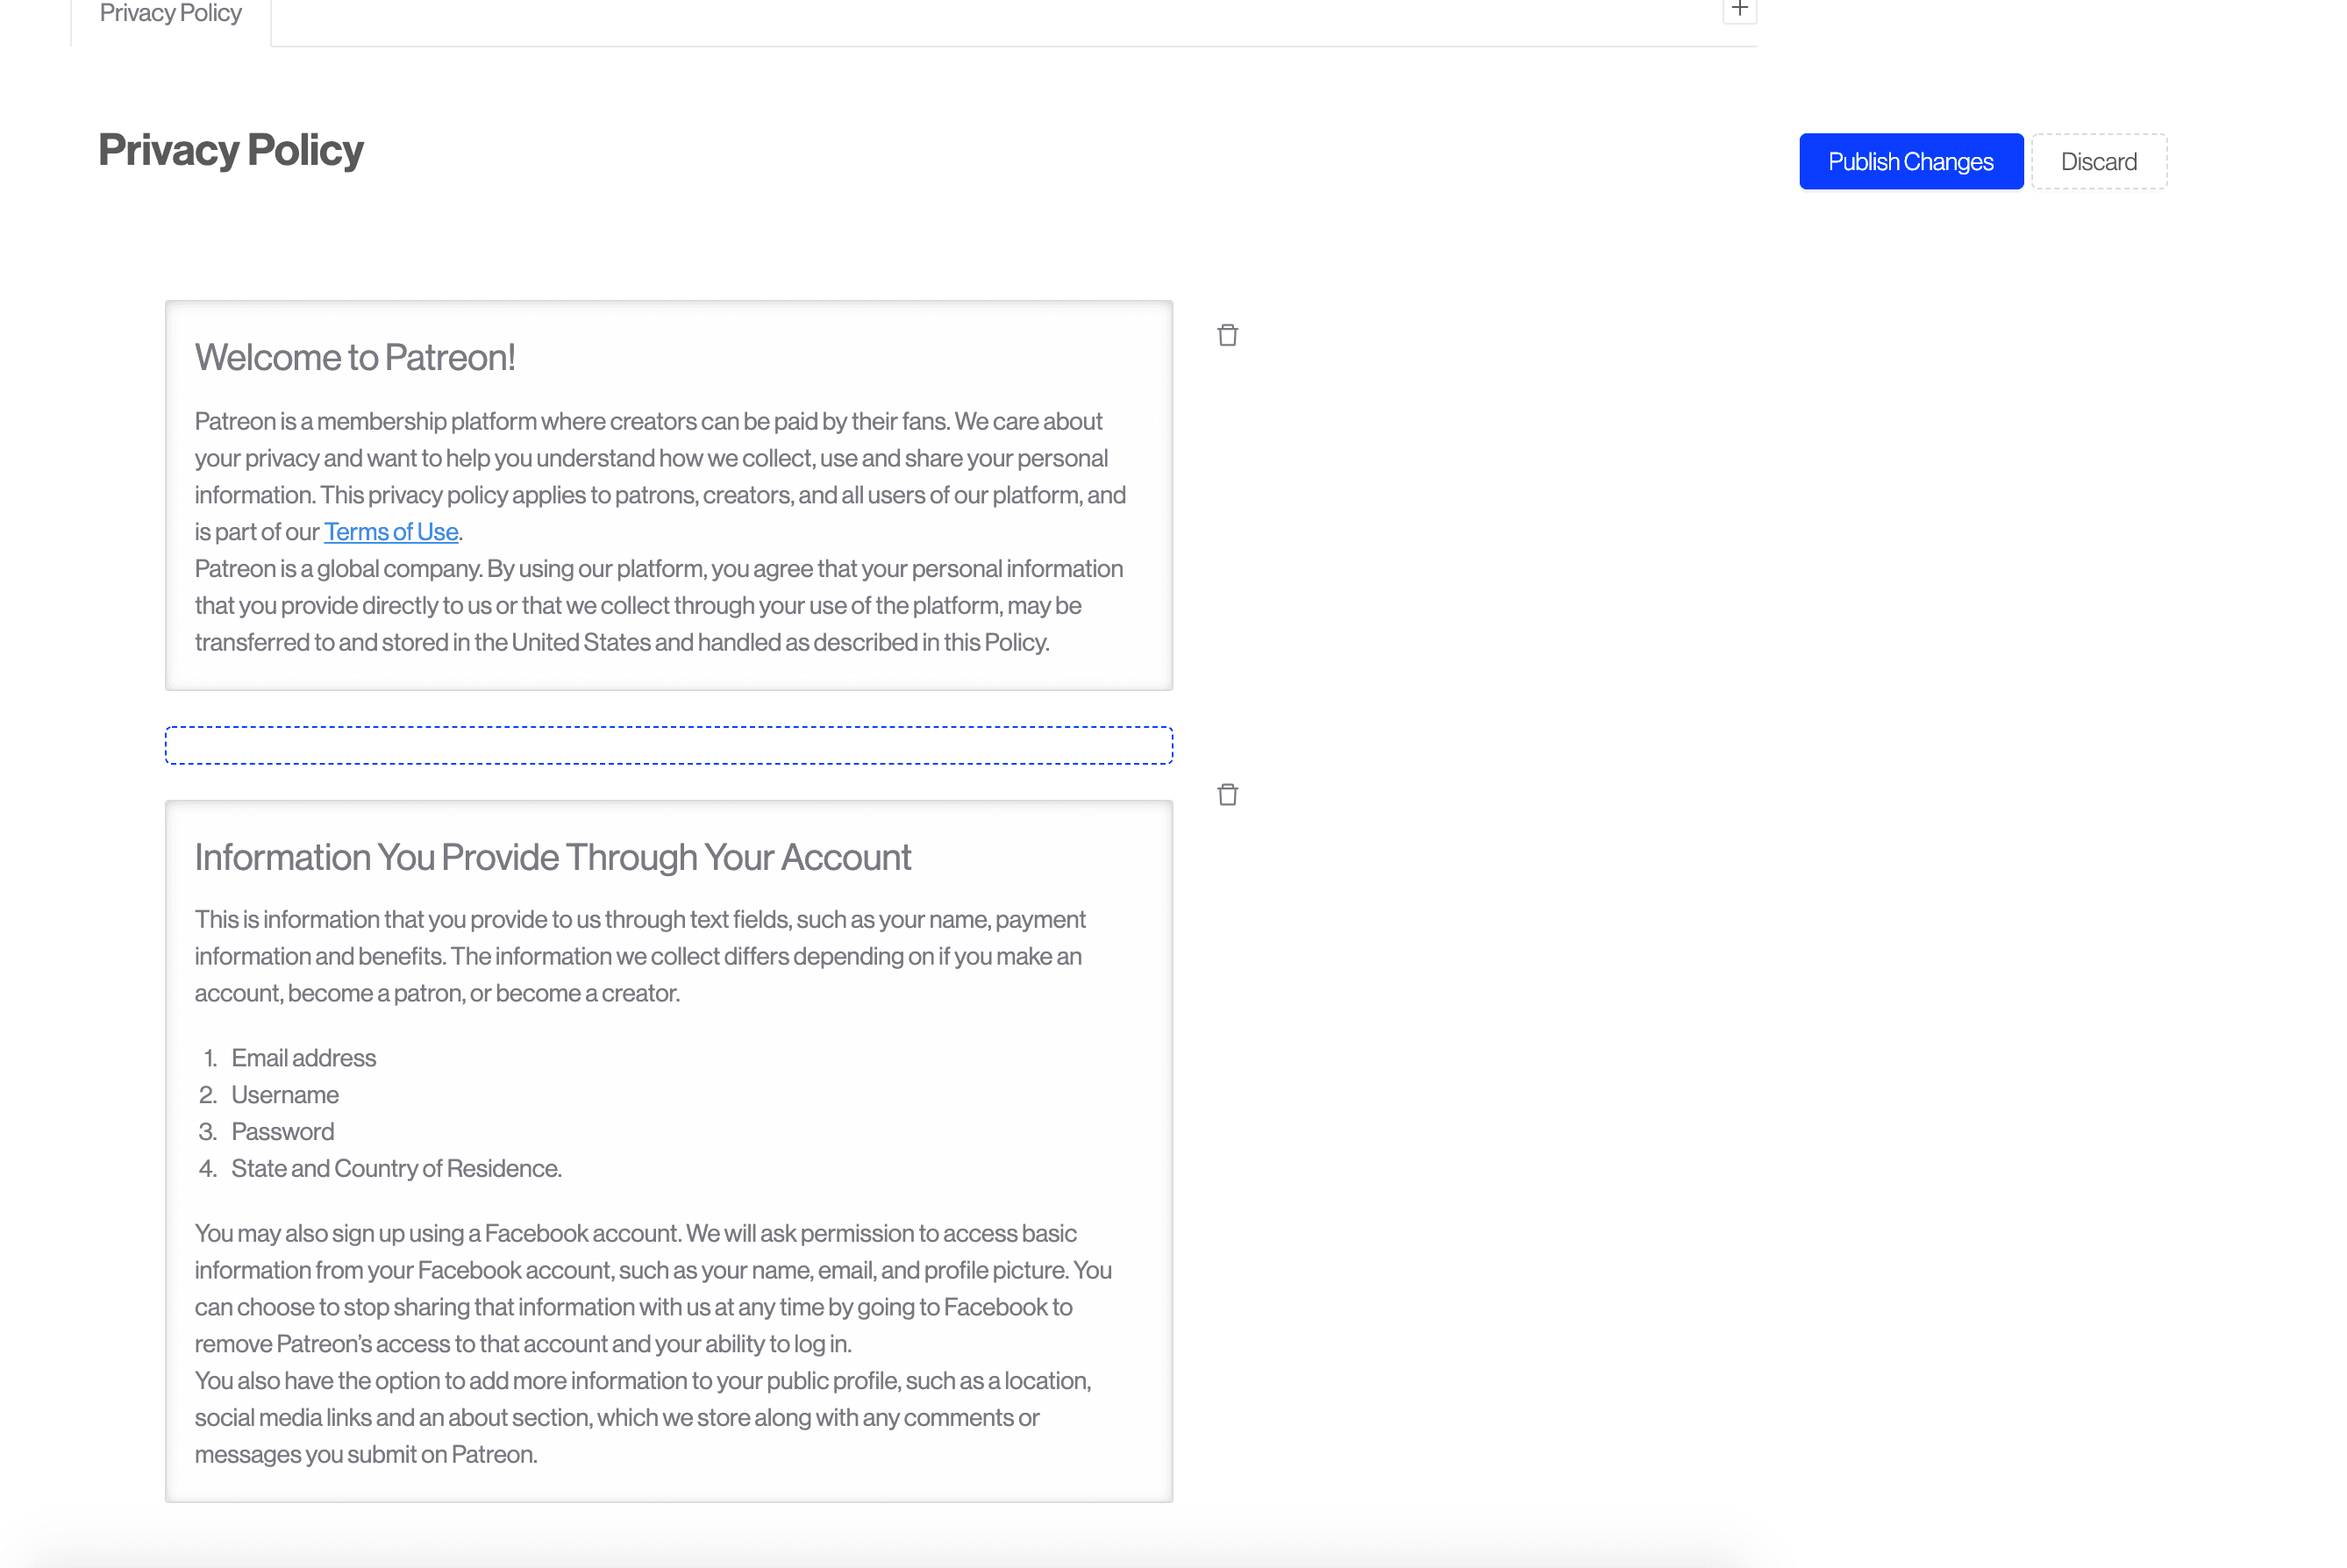Switch to the Privacy Policy tab
The image size is (2347, 1568).
[x=171, y=14]
